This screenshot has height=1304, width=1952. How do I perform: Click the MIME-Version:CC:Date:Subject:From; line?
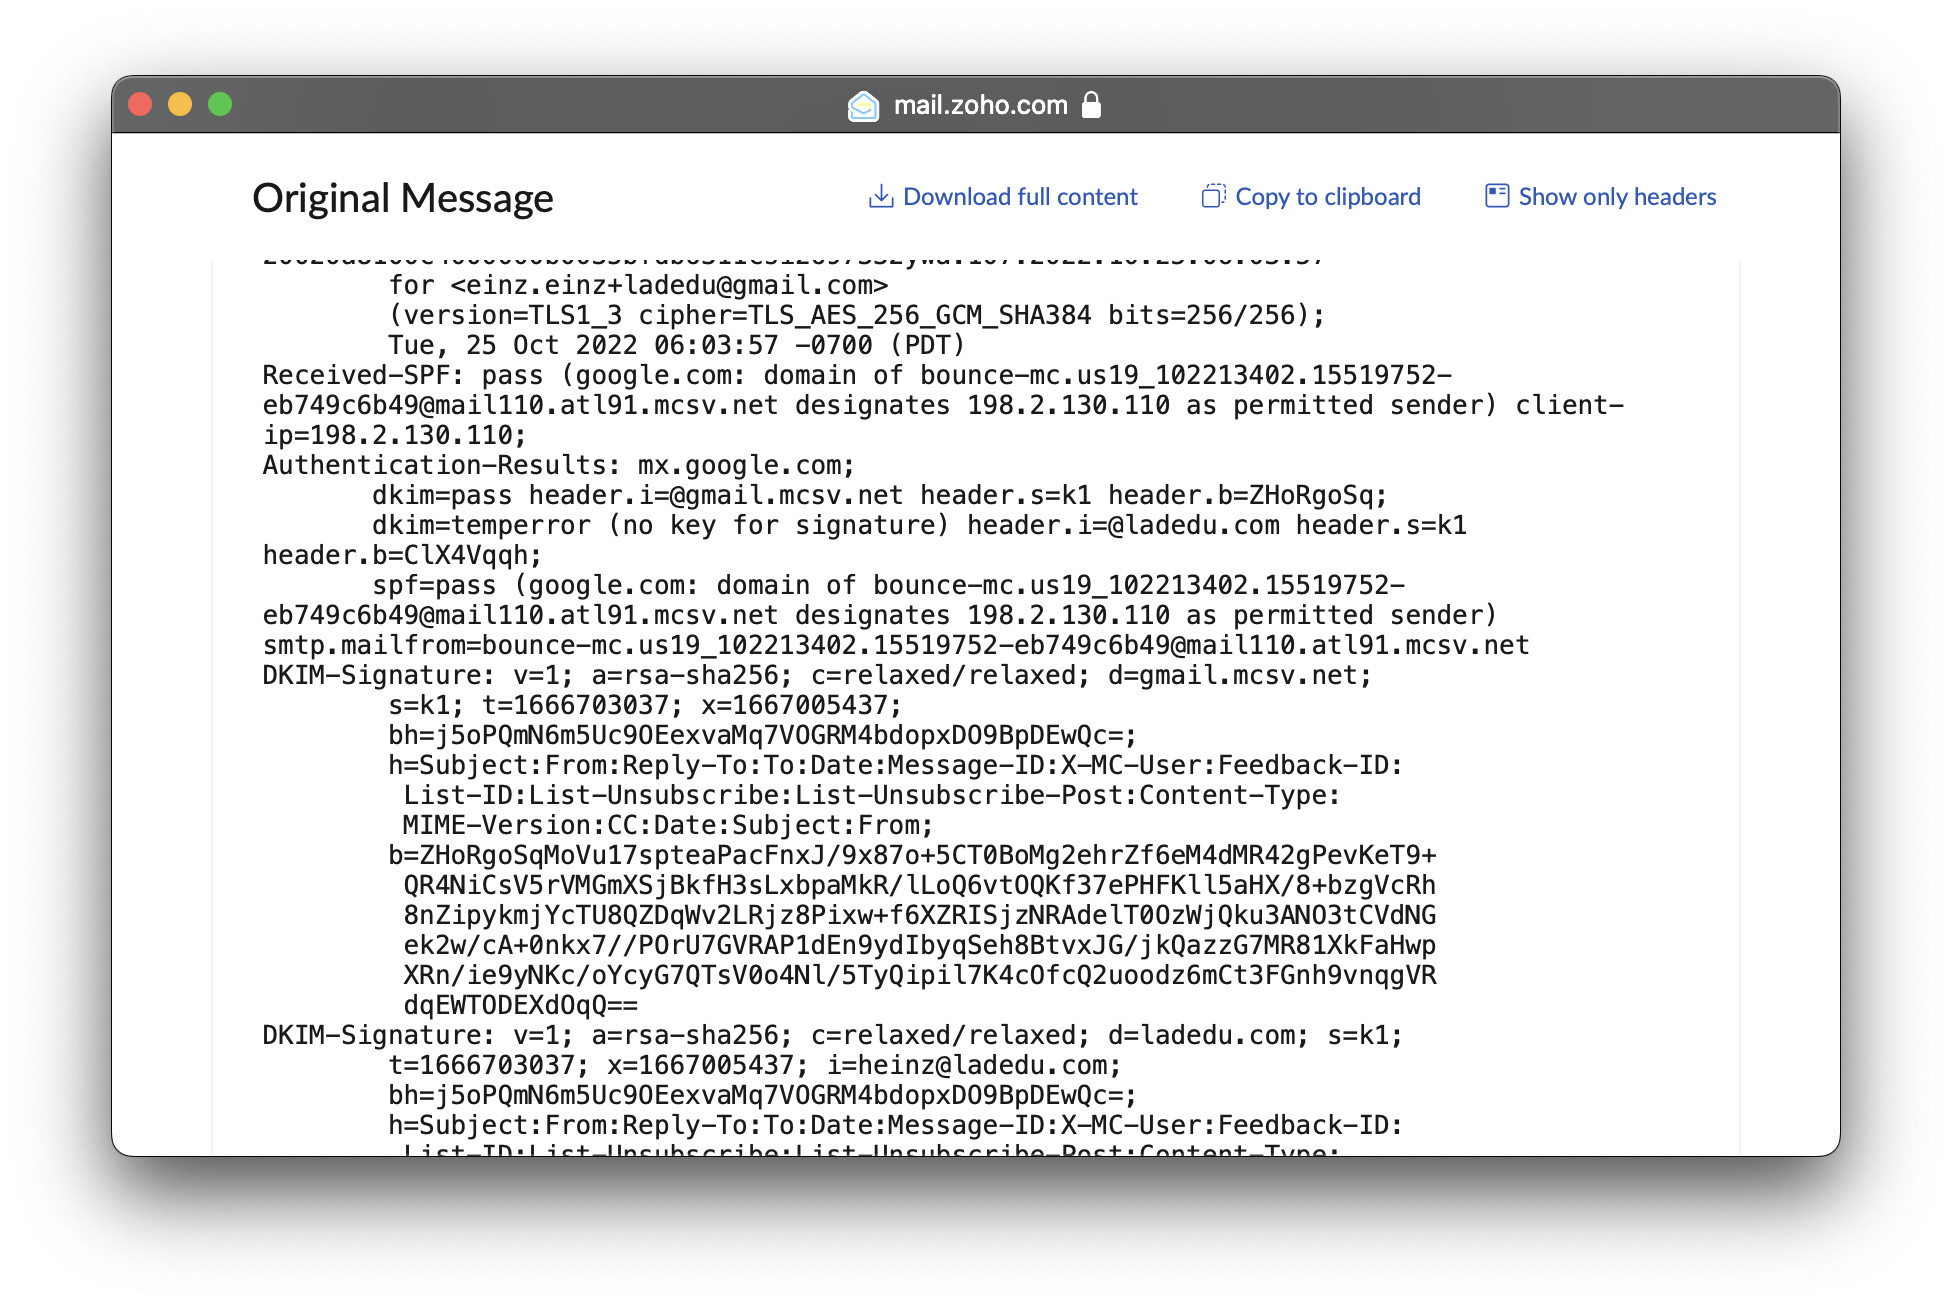point(668,826)
